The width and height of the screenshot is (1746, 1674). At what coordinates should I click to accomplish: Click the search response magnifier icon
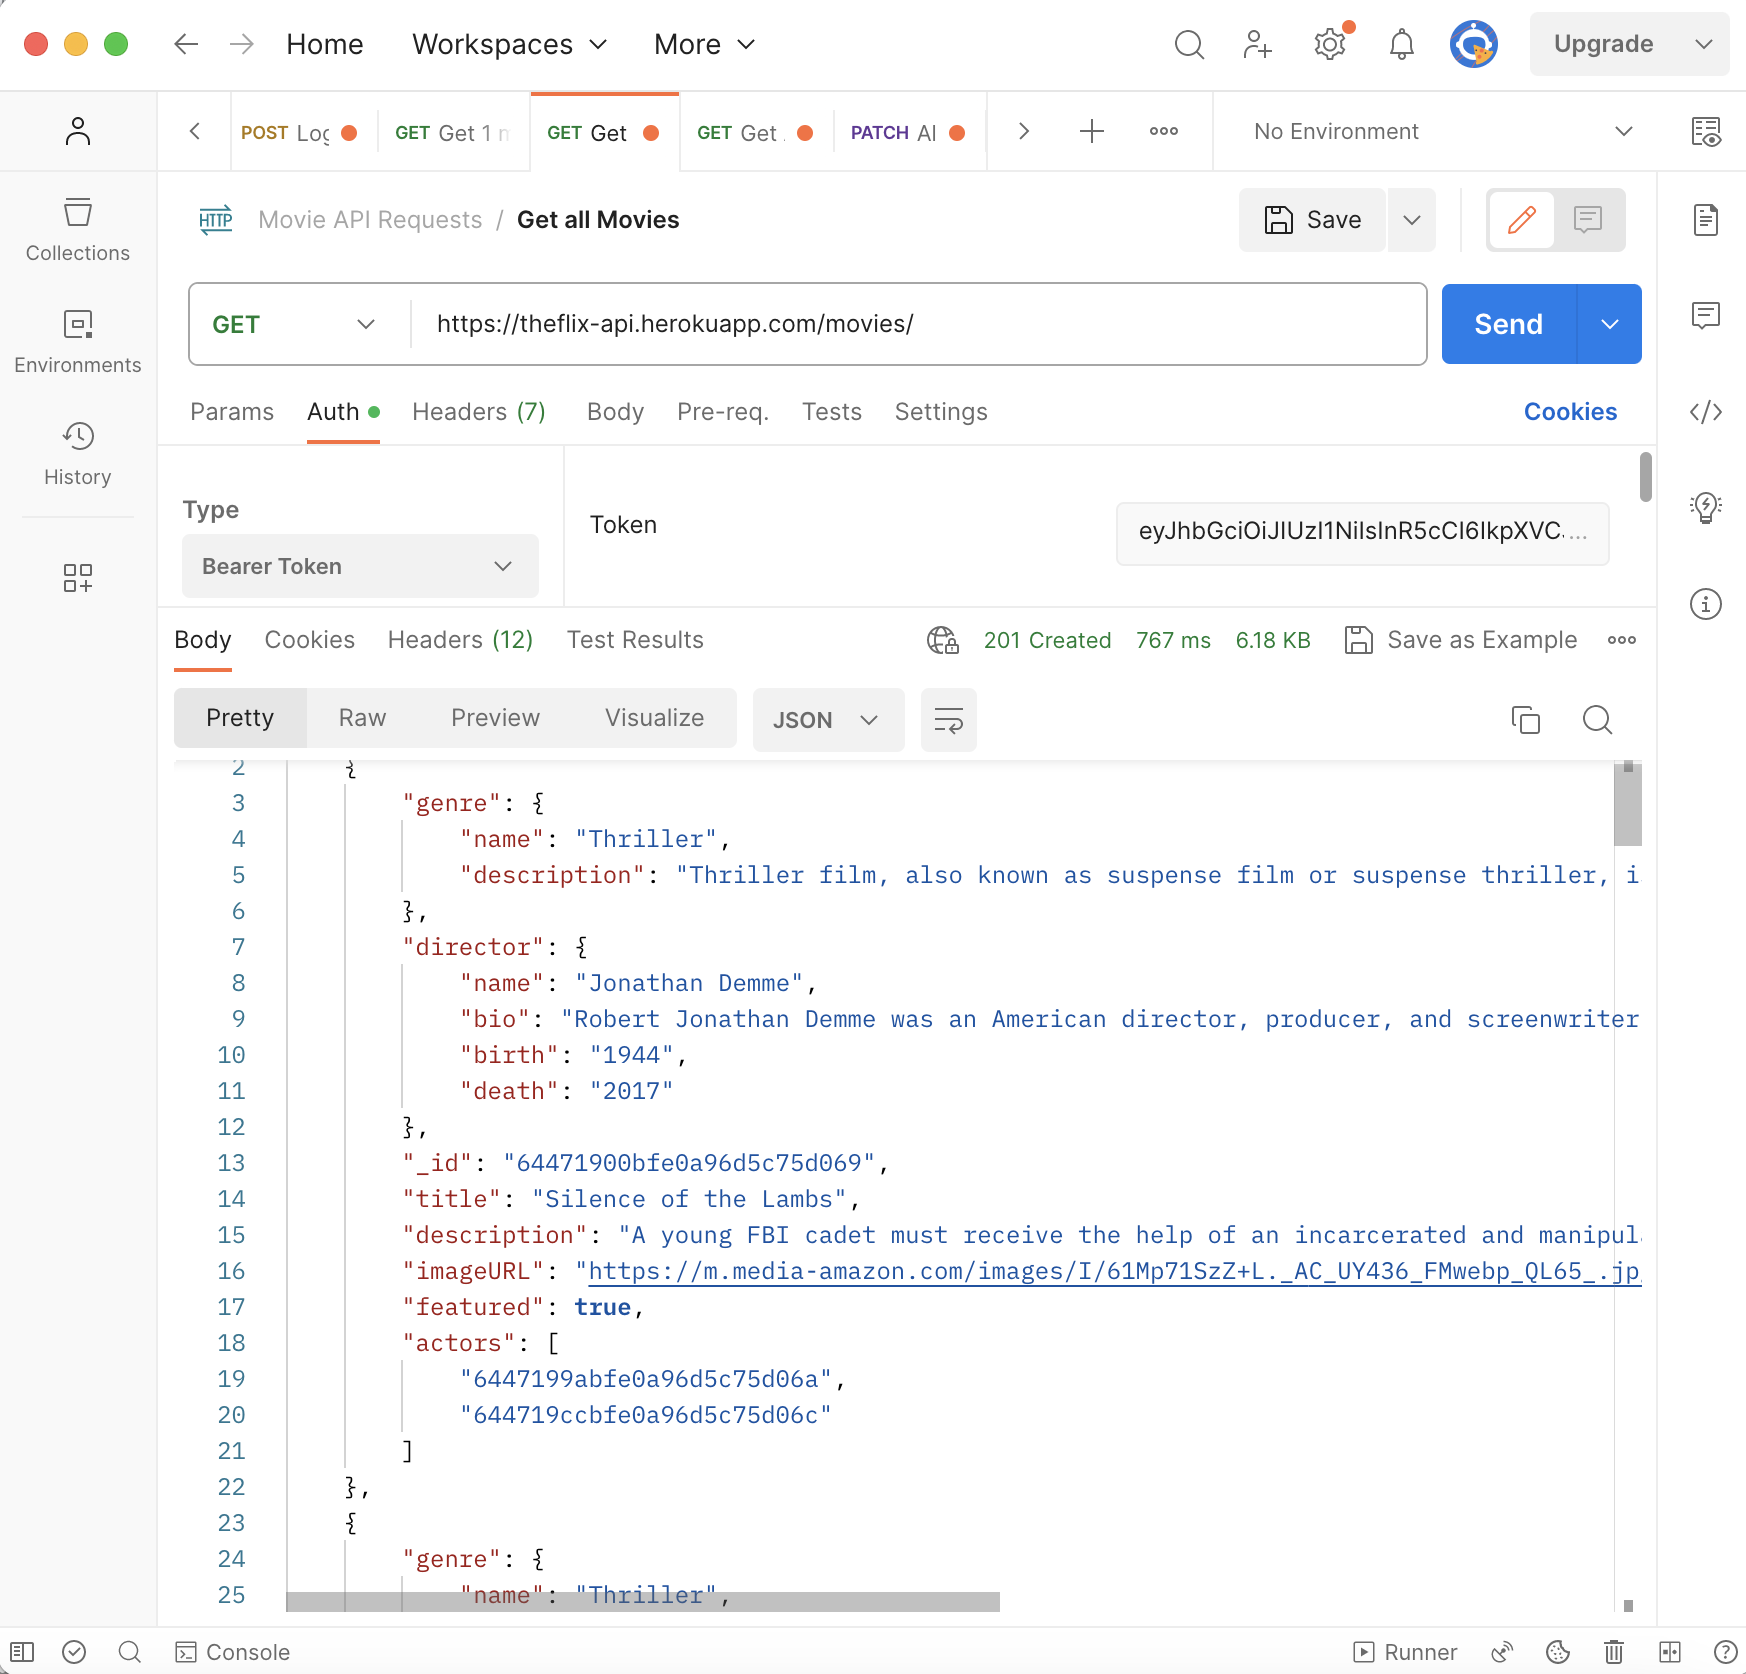coord(1597,720)
